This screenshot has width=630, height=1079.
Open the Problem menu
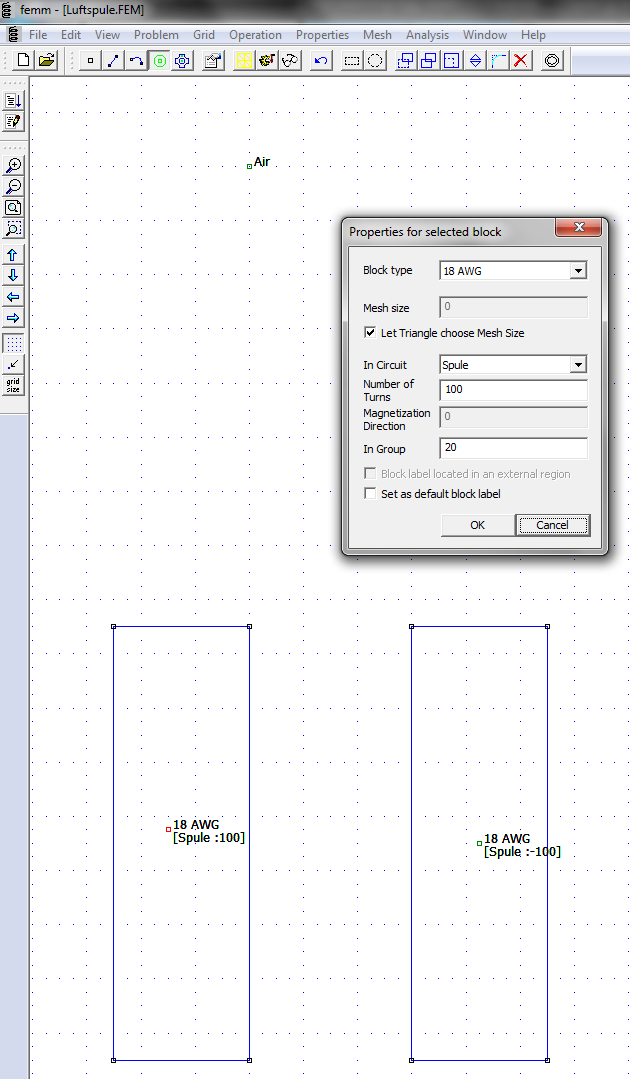pyautogui.click(x=156, y=34)
